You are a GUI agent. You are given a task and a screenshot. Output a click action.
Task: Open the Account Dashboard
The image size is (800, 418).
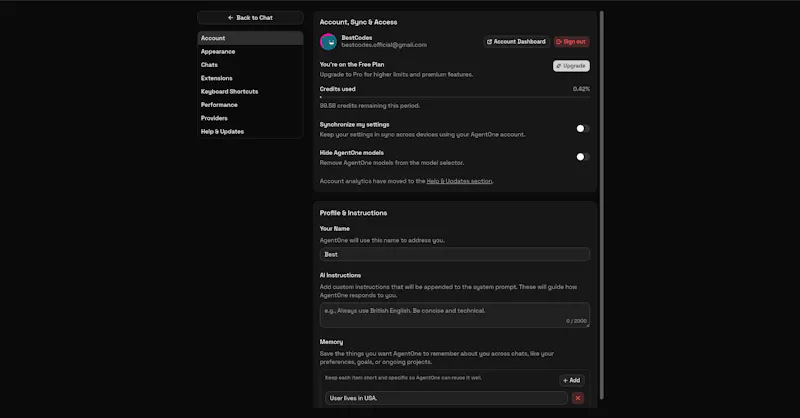pos(516,42)
